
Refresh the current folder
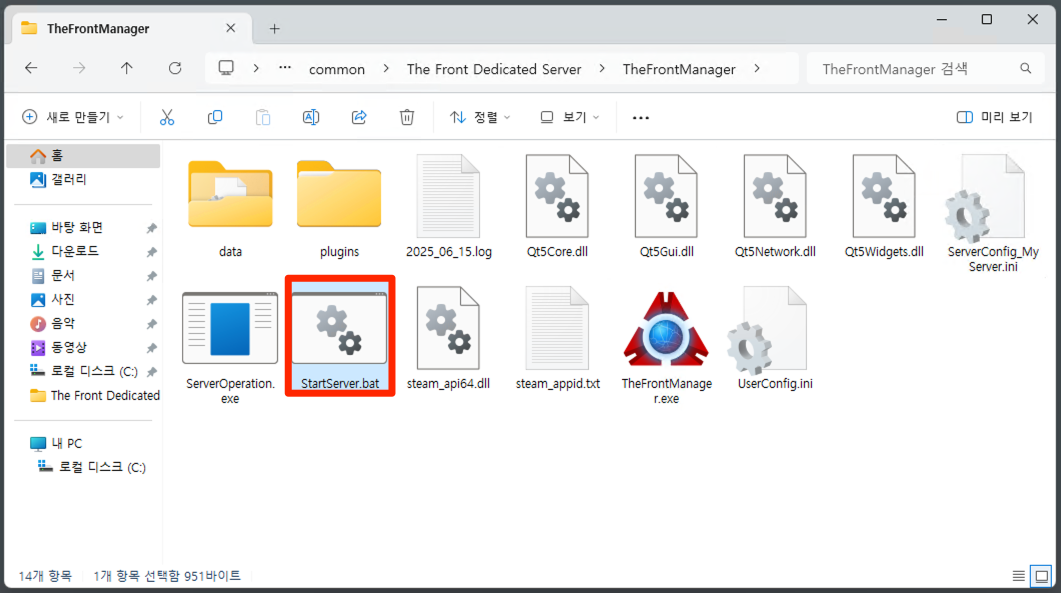(175, 68)
